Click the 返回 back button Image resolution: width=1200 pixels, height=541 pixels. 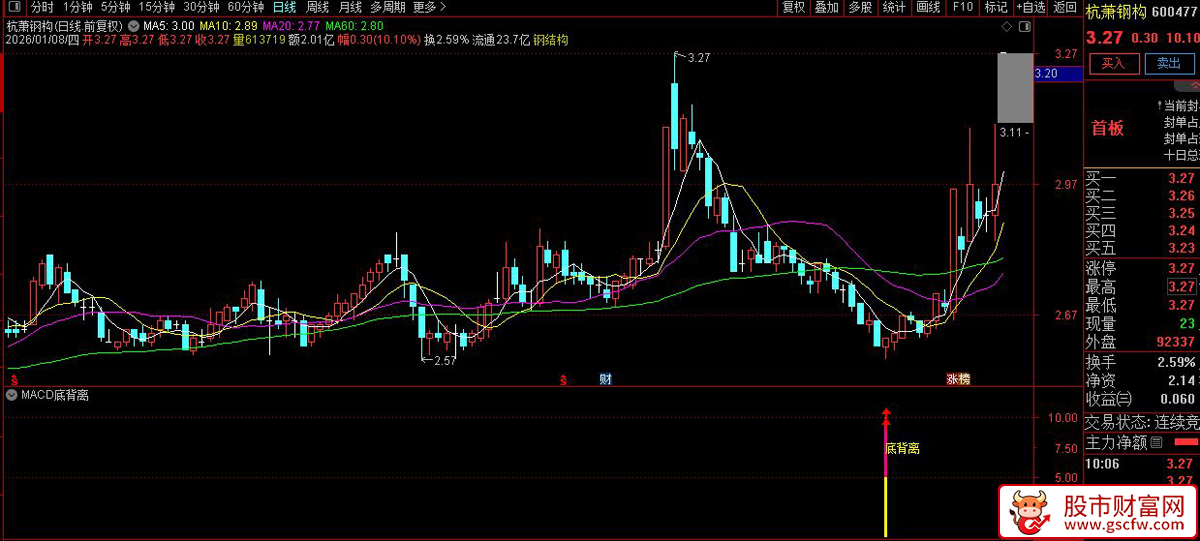(1065, 7)
